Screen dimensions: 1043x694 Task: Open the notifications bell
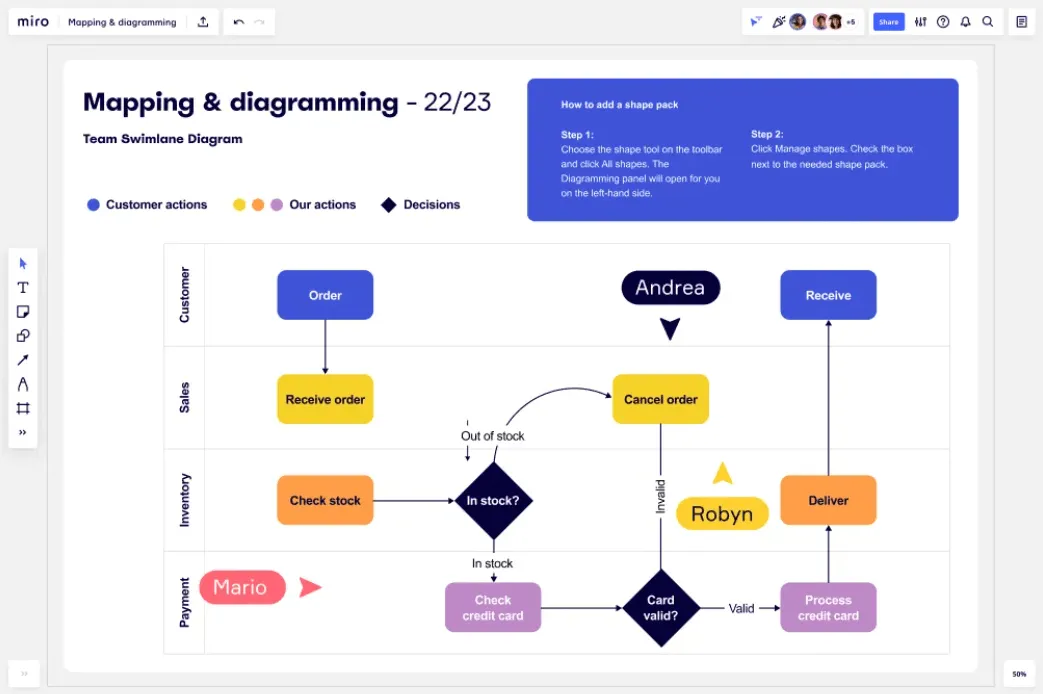(965, 22)
